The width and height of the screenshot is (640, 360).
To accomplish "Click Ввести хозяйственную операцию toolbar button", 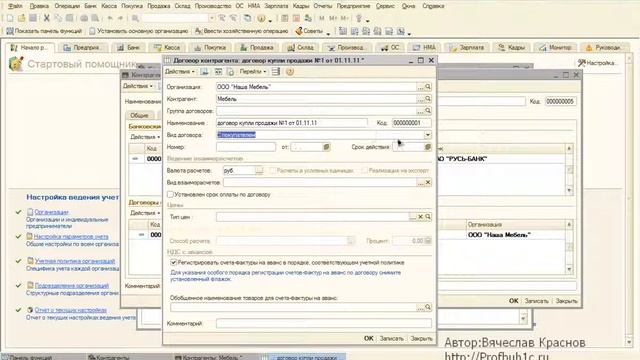I will pyautogui.click(x=241, y=31).
